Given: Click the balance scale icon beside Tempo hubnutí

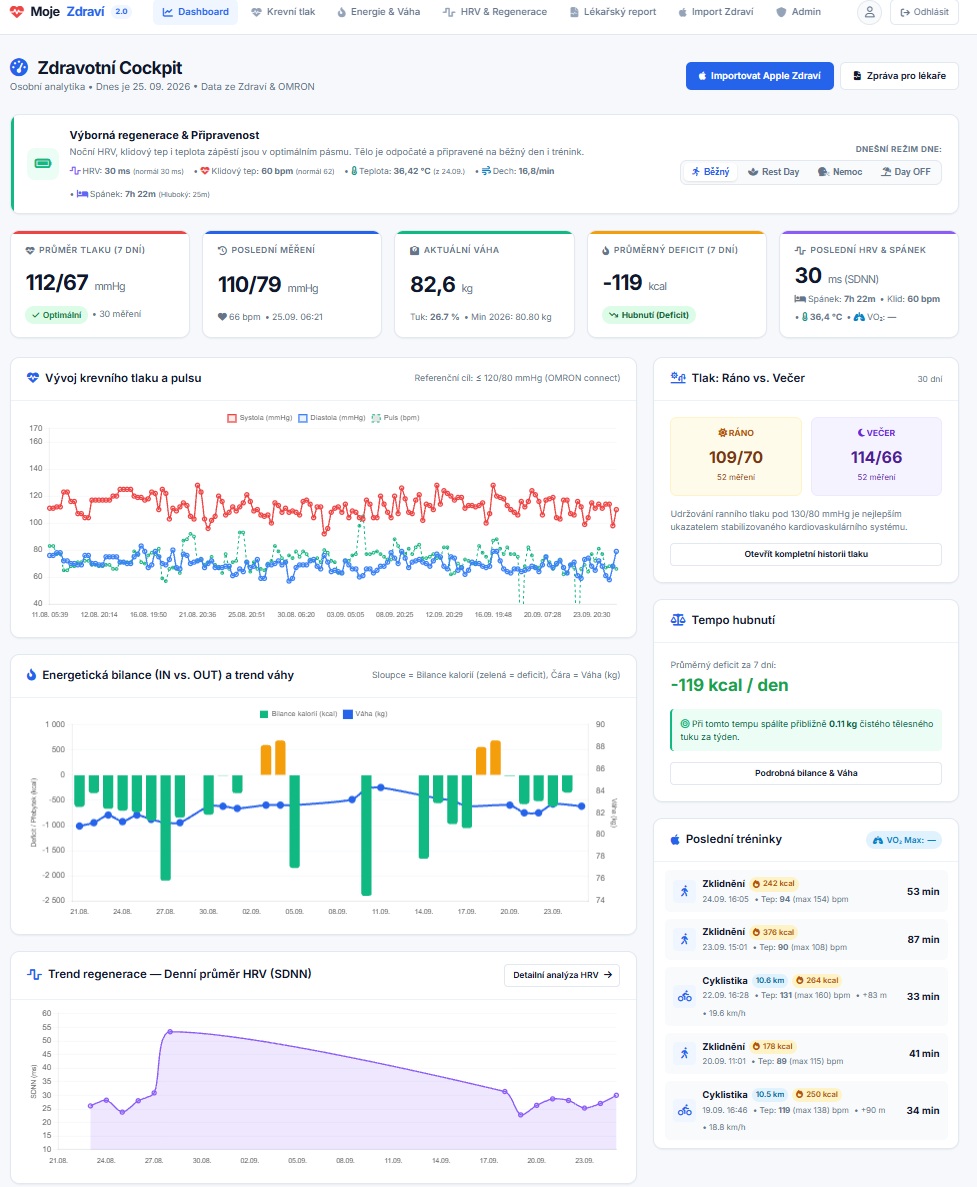Looking at the screenshot, I should point(678,620).
